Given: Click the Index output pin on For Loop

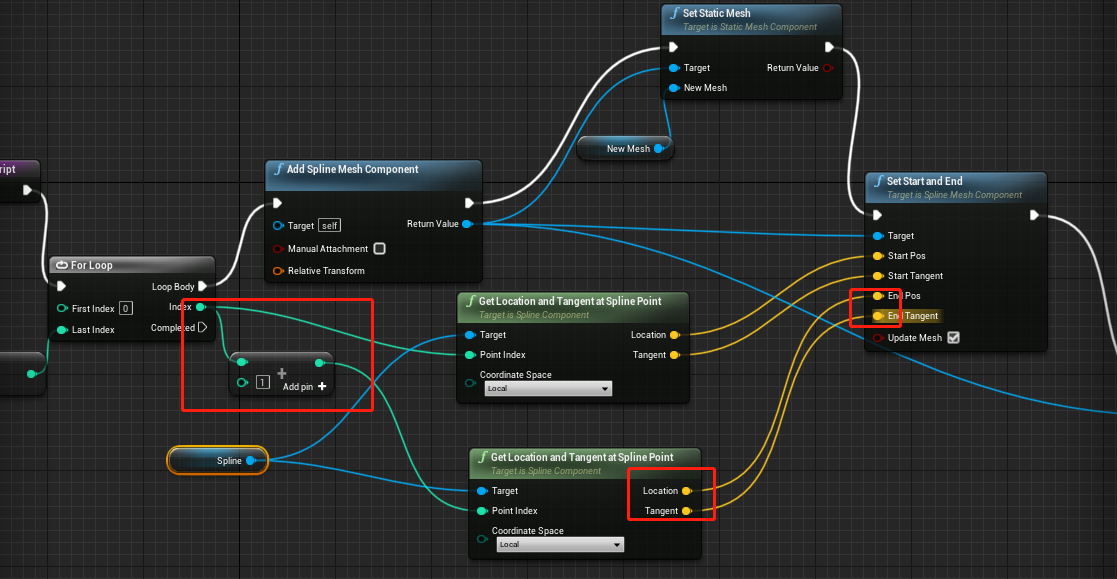Looking at the screenshot, I should (200, 307).
